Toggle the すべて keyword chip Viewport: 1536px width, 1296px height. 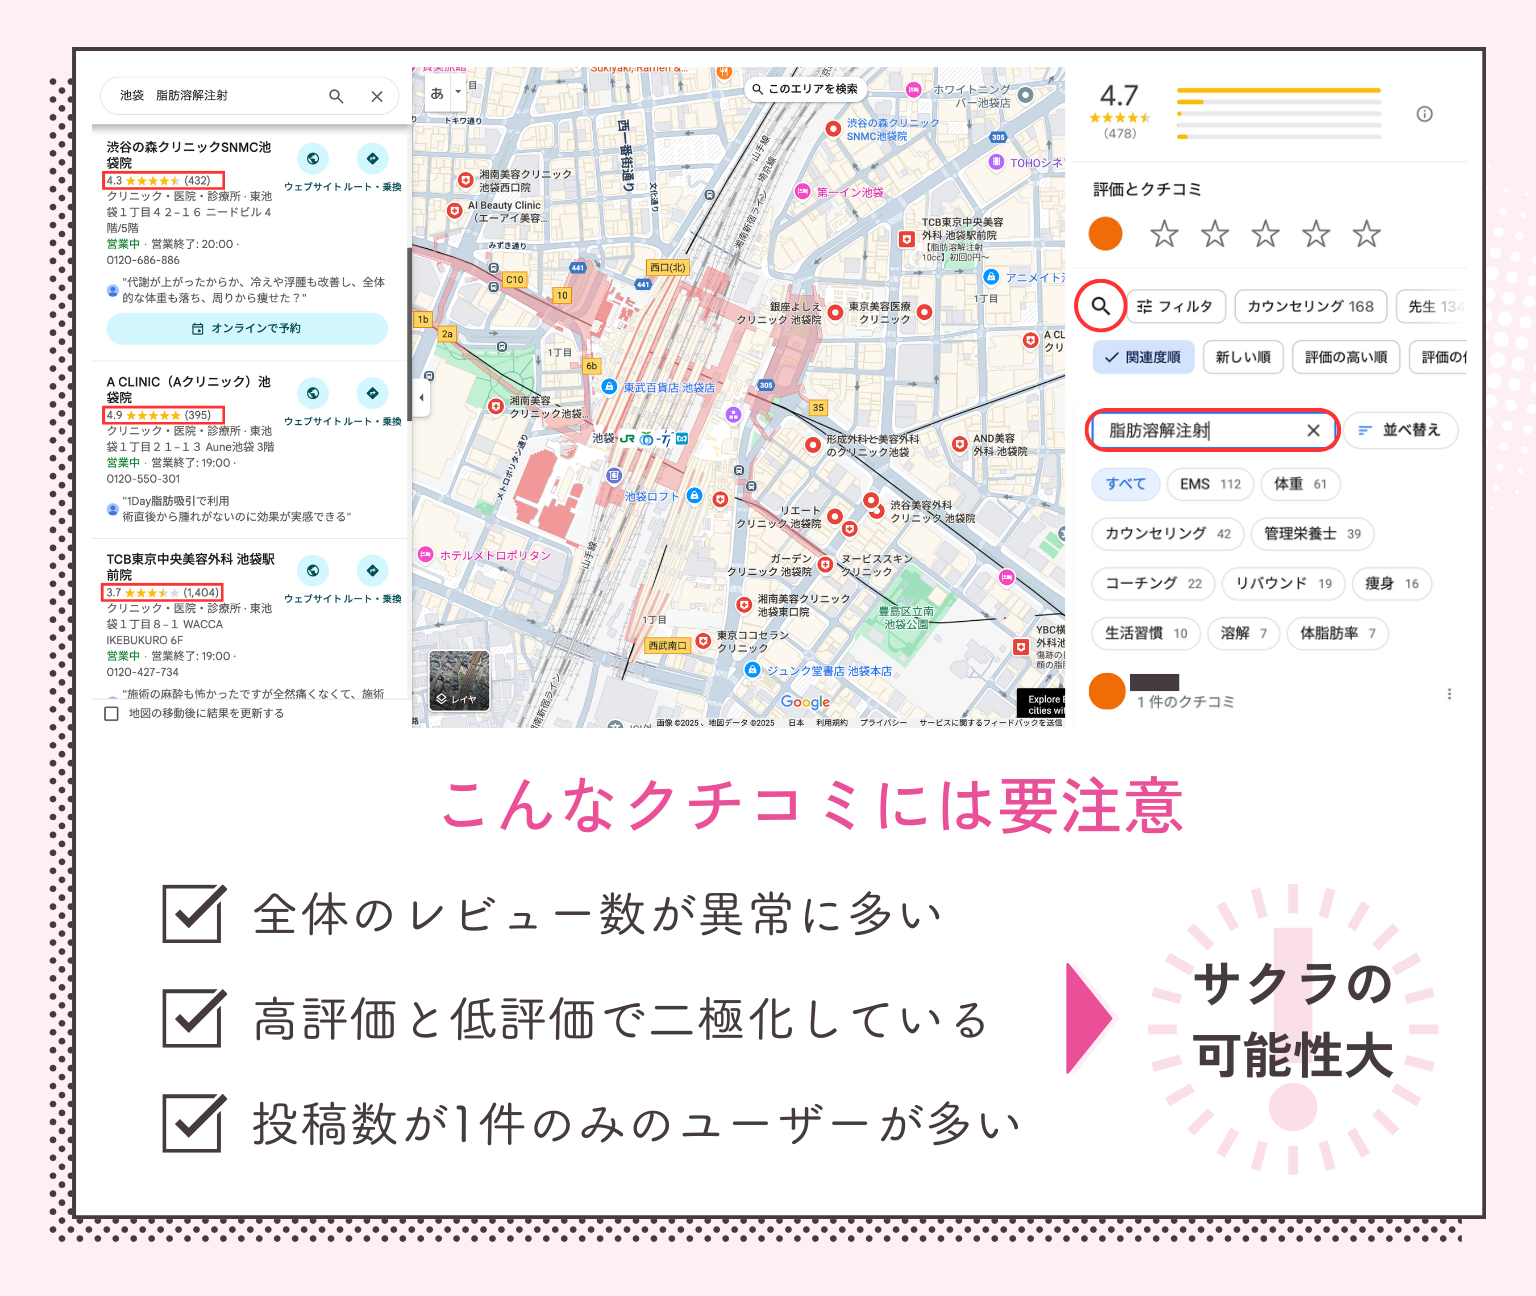(1125, 484)
